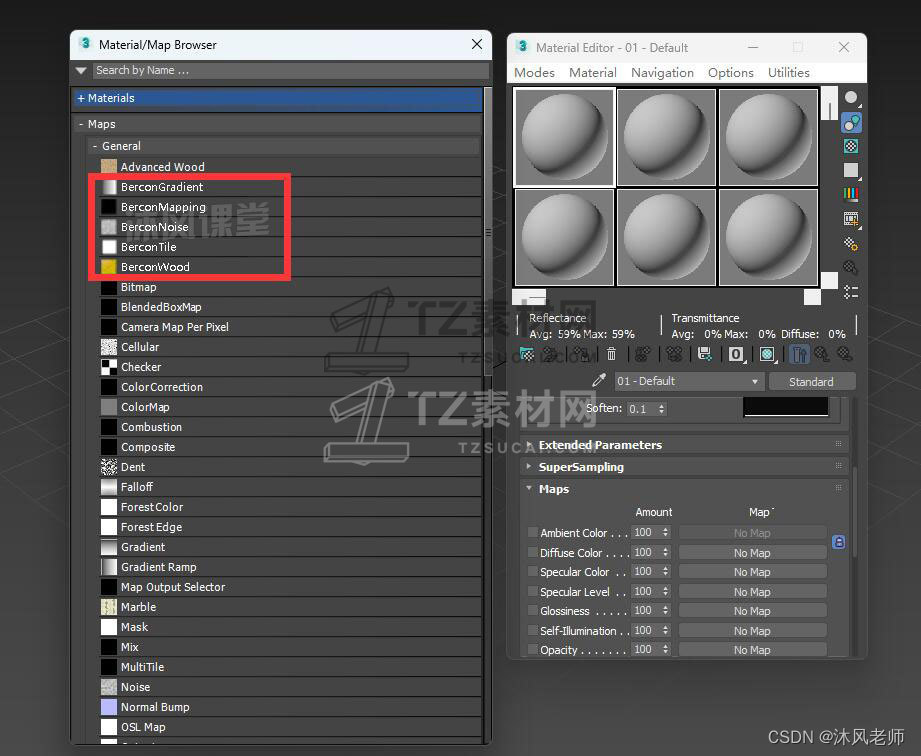This screenshot has width=921, height=756.
Task: Click the Material/Map Browser vertical scrollbar
Action: [488, 232]
